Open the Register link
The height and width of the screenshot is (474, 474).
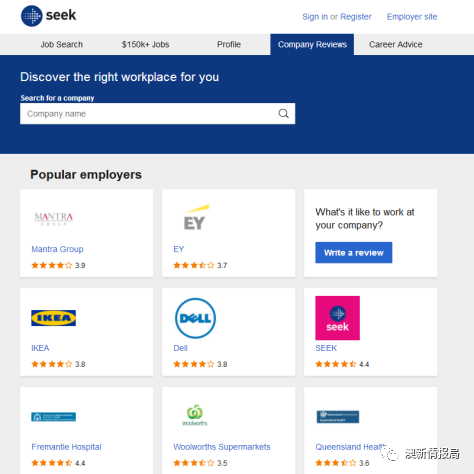pyautogui.click(x=356, y=17)
